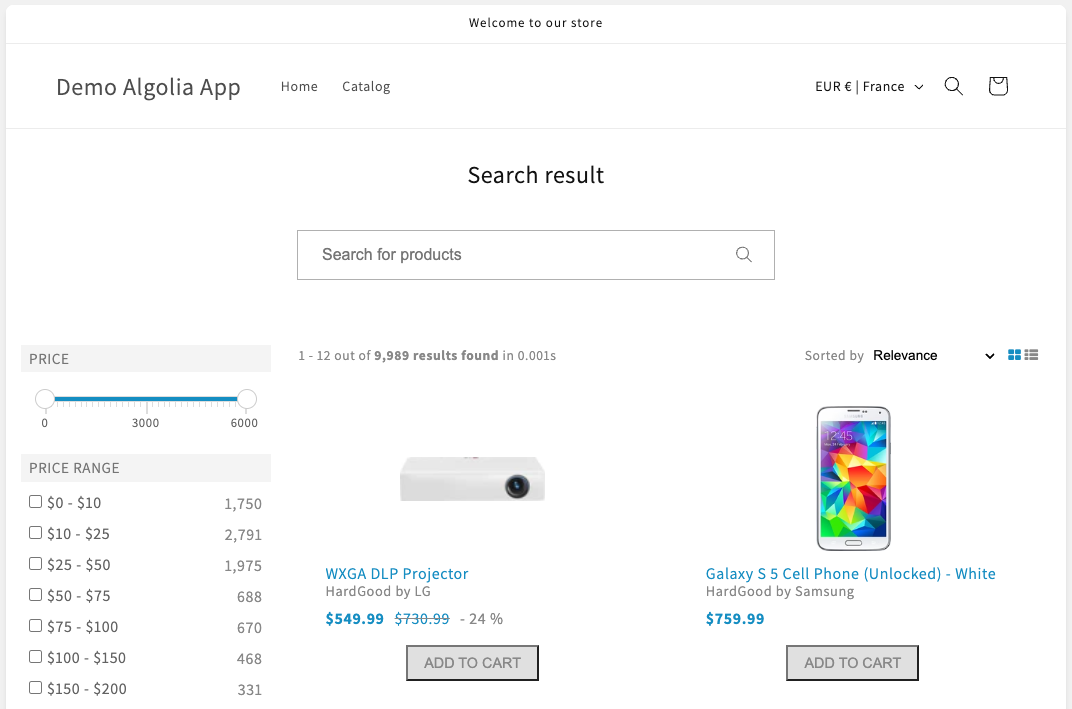The width and height of the screenshot is (1072, 709).
Task: Expand the country selector chevron
Action: [921, 87]
